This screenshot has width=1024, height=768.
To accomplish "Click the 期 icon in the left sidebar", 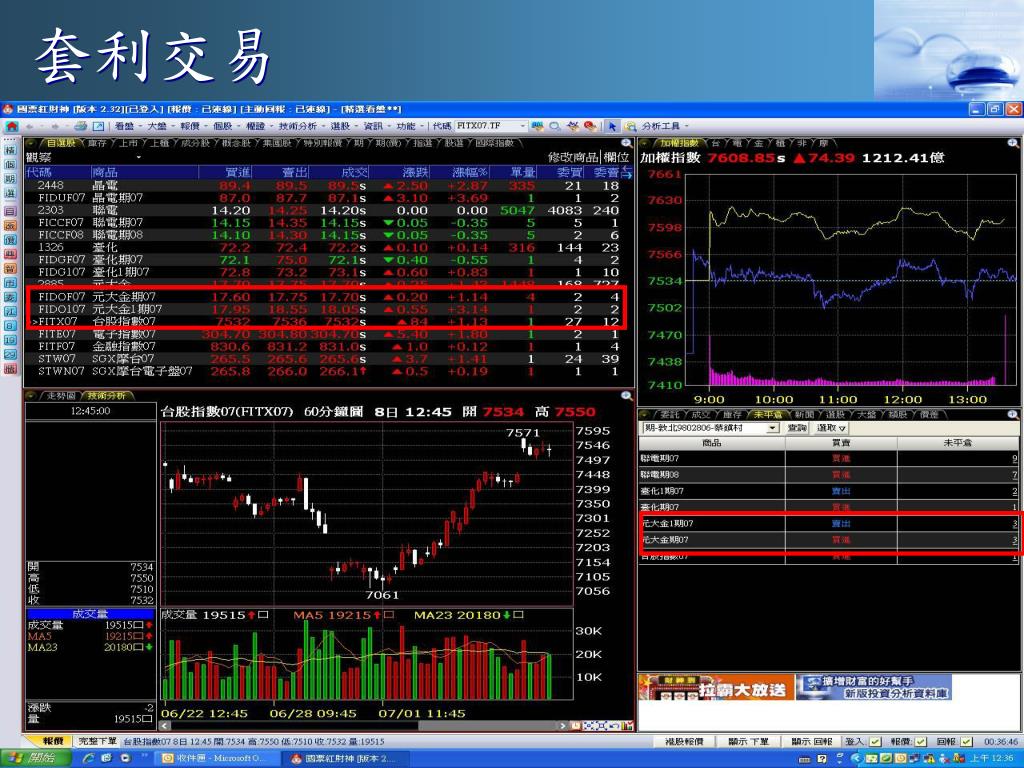I will click(x=10, y=179).
